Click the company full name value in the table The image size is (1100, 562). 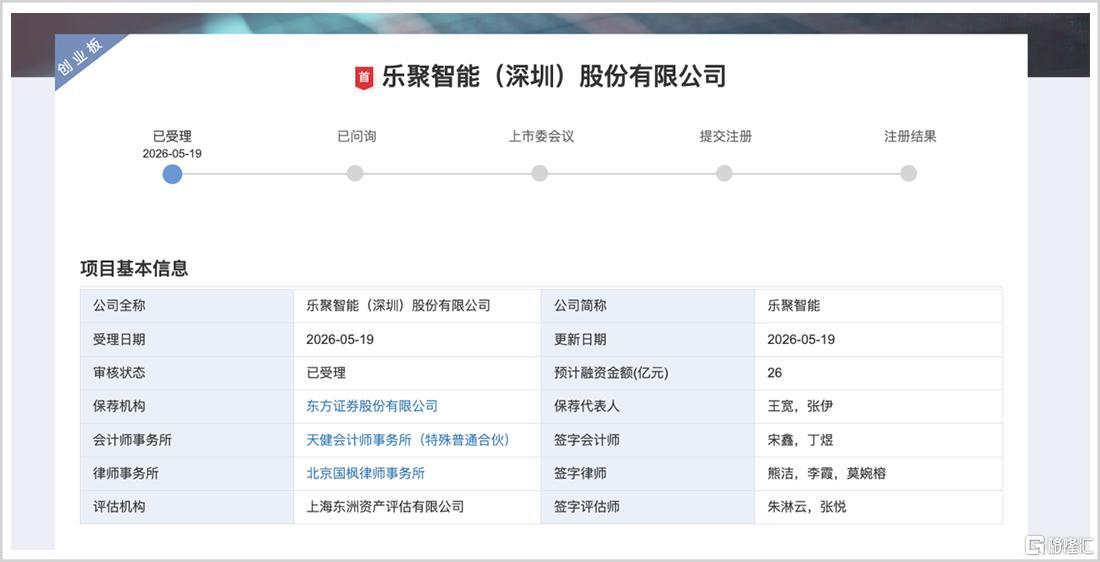398,306
